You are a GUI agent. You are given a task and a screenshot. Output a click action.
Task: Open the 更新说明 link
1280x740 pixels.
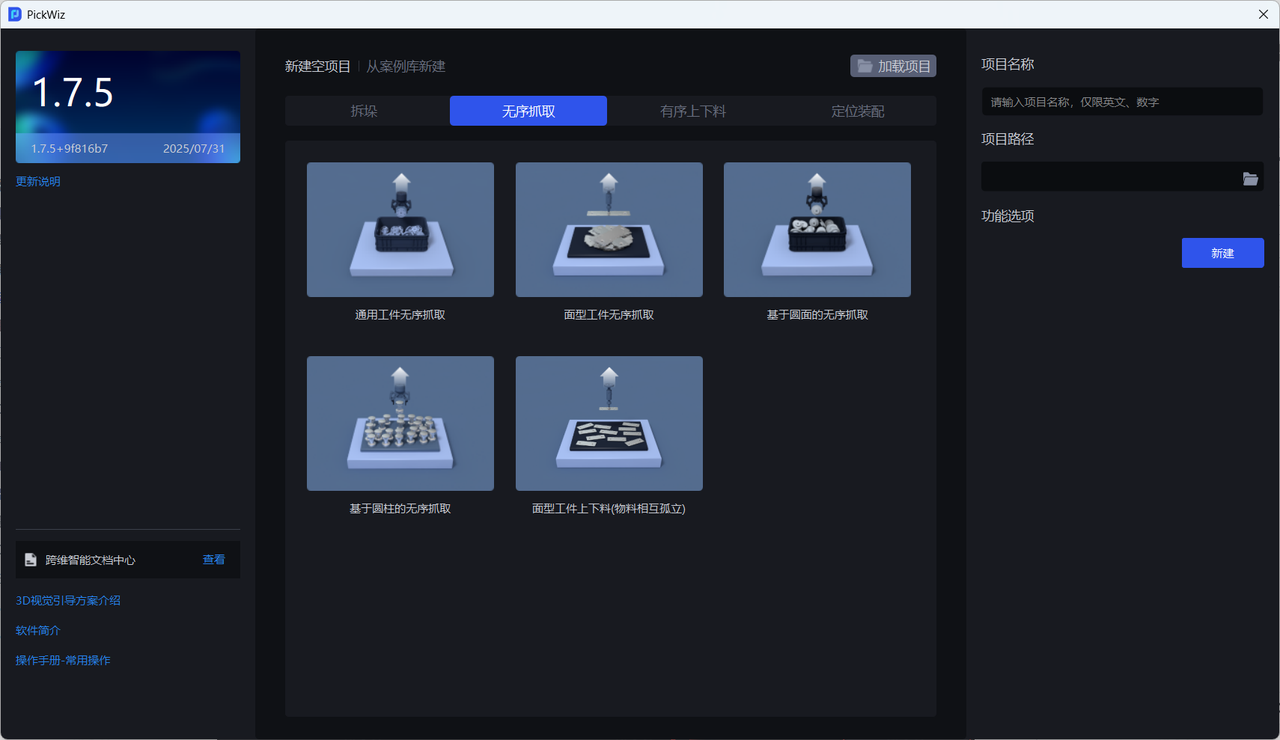38,182
